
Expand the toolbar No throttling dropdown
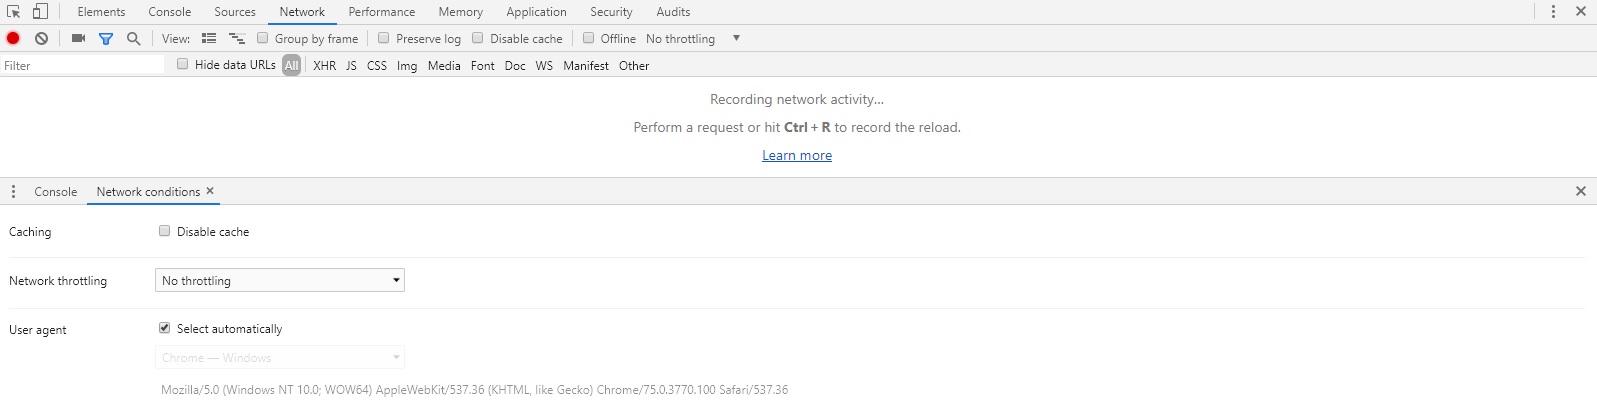click(692, 38)
